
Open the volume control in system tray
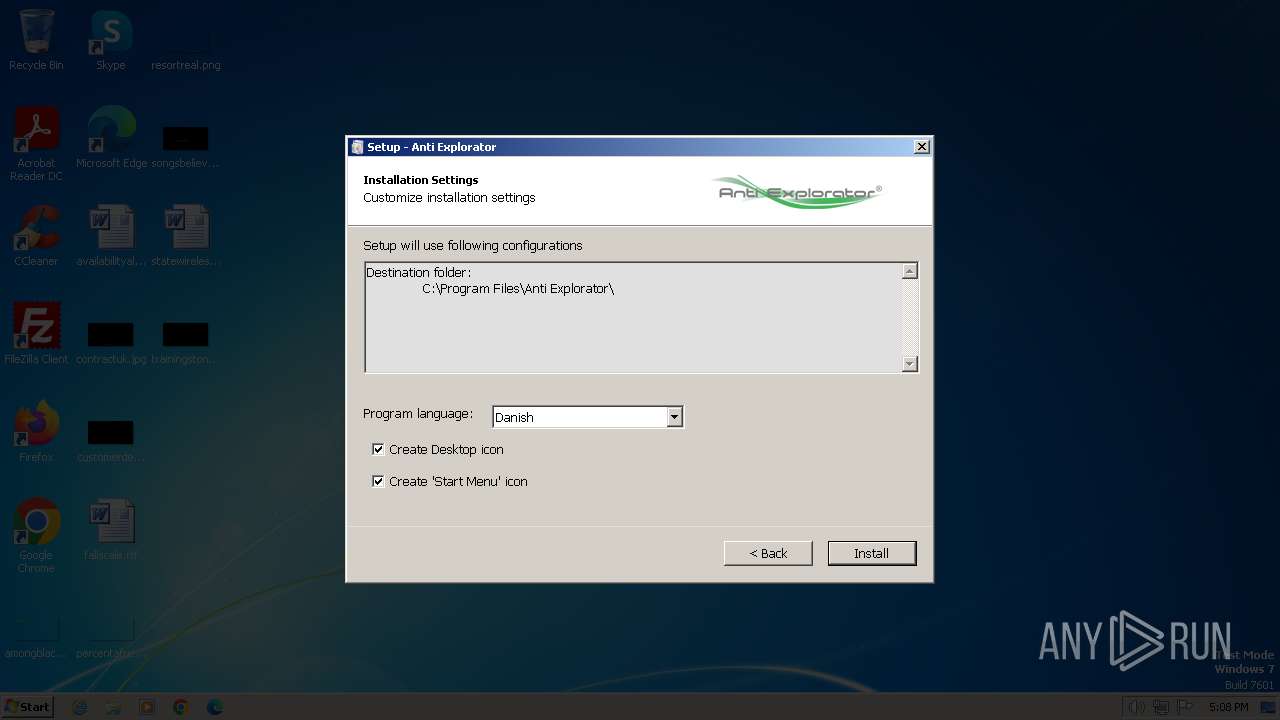[1137, 707]
